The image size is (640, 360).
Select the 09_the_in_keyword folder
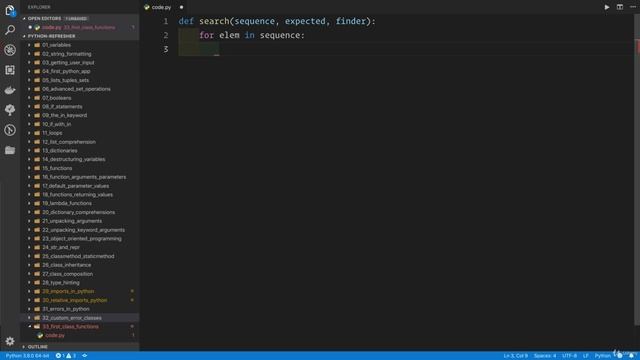click(80, 116)
